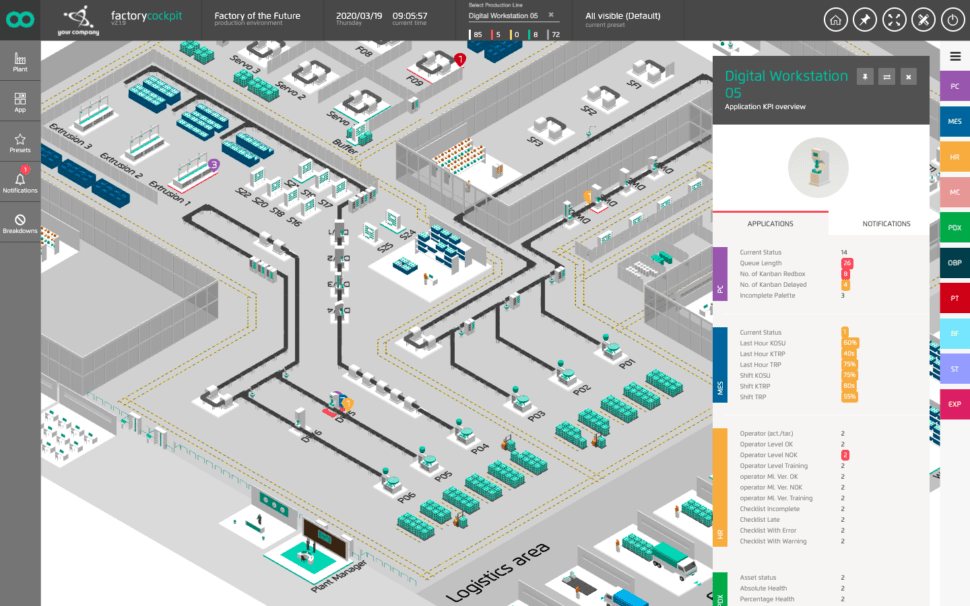Screen dimensions: 970x606
Task: Click the HR section label in panel
Action: [720, 487]
